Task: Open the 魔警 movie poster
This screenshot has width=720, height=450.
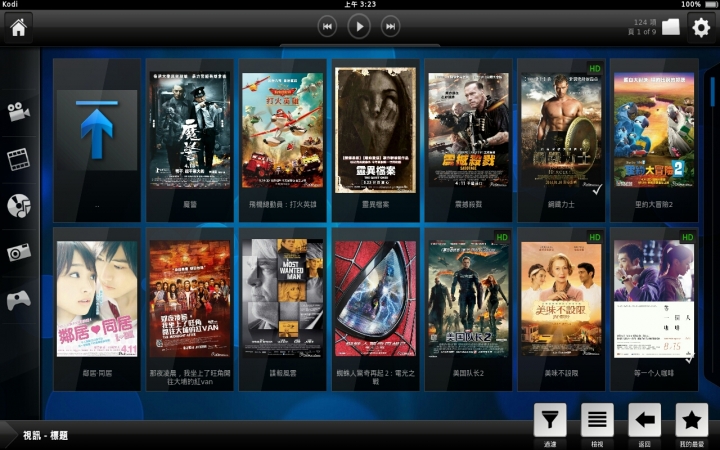Action: point(190,130)
